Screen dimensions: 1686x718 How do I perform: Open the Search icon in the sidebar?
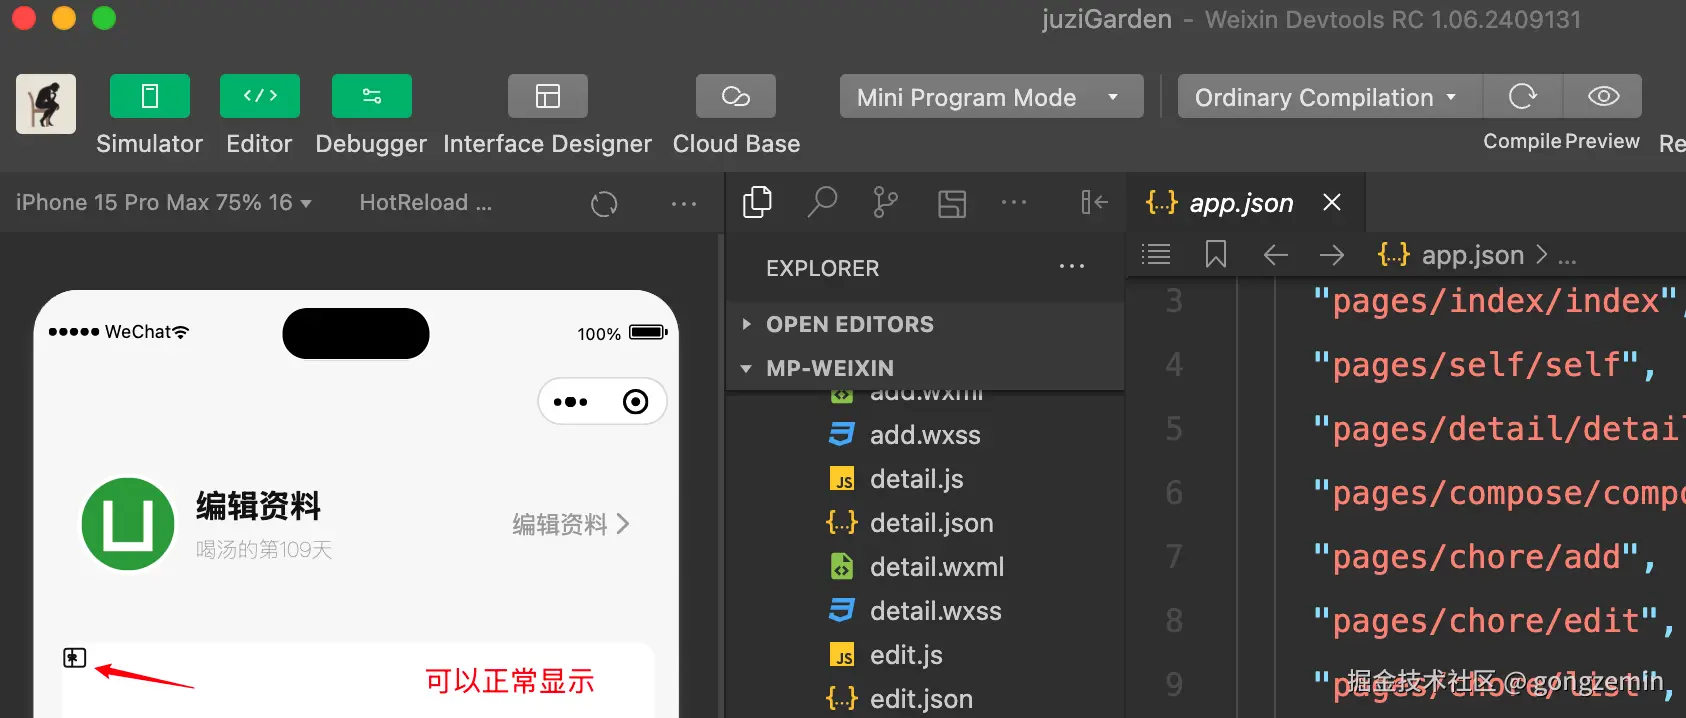pos(822,202)
